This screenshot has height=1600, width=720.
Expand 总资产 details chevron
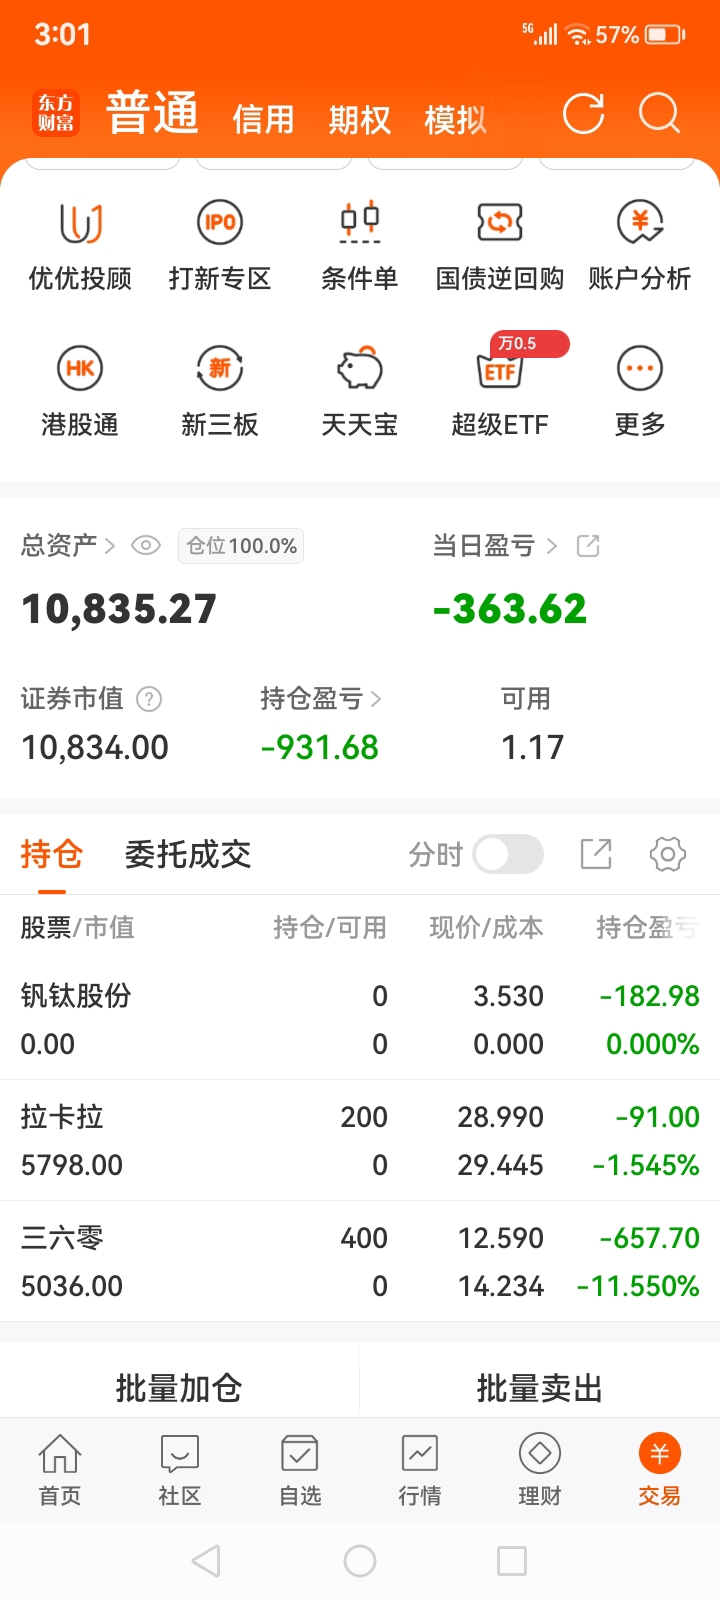pyautogui.click(x=110, y=546)
